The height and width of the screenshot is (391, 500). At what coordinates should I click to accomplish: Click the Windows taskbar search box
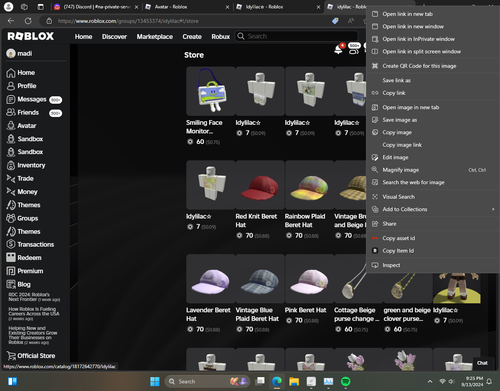click(207, 381)
